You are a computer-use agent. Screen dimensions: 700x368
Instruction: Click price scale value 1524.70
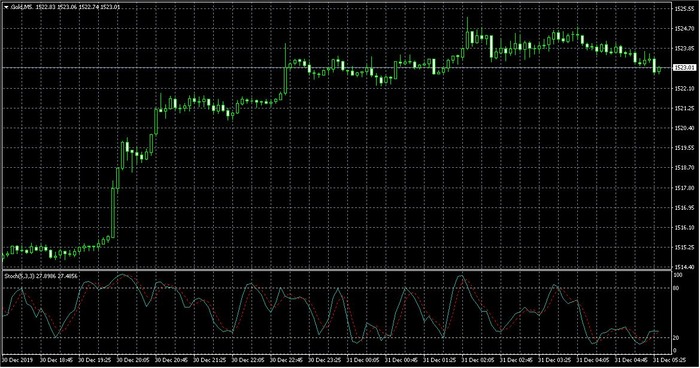pyautogui.click(x=684, y=29)
